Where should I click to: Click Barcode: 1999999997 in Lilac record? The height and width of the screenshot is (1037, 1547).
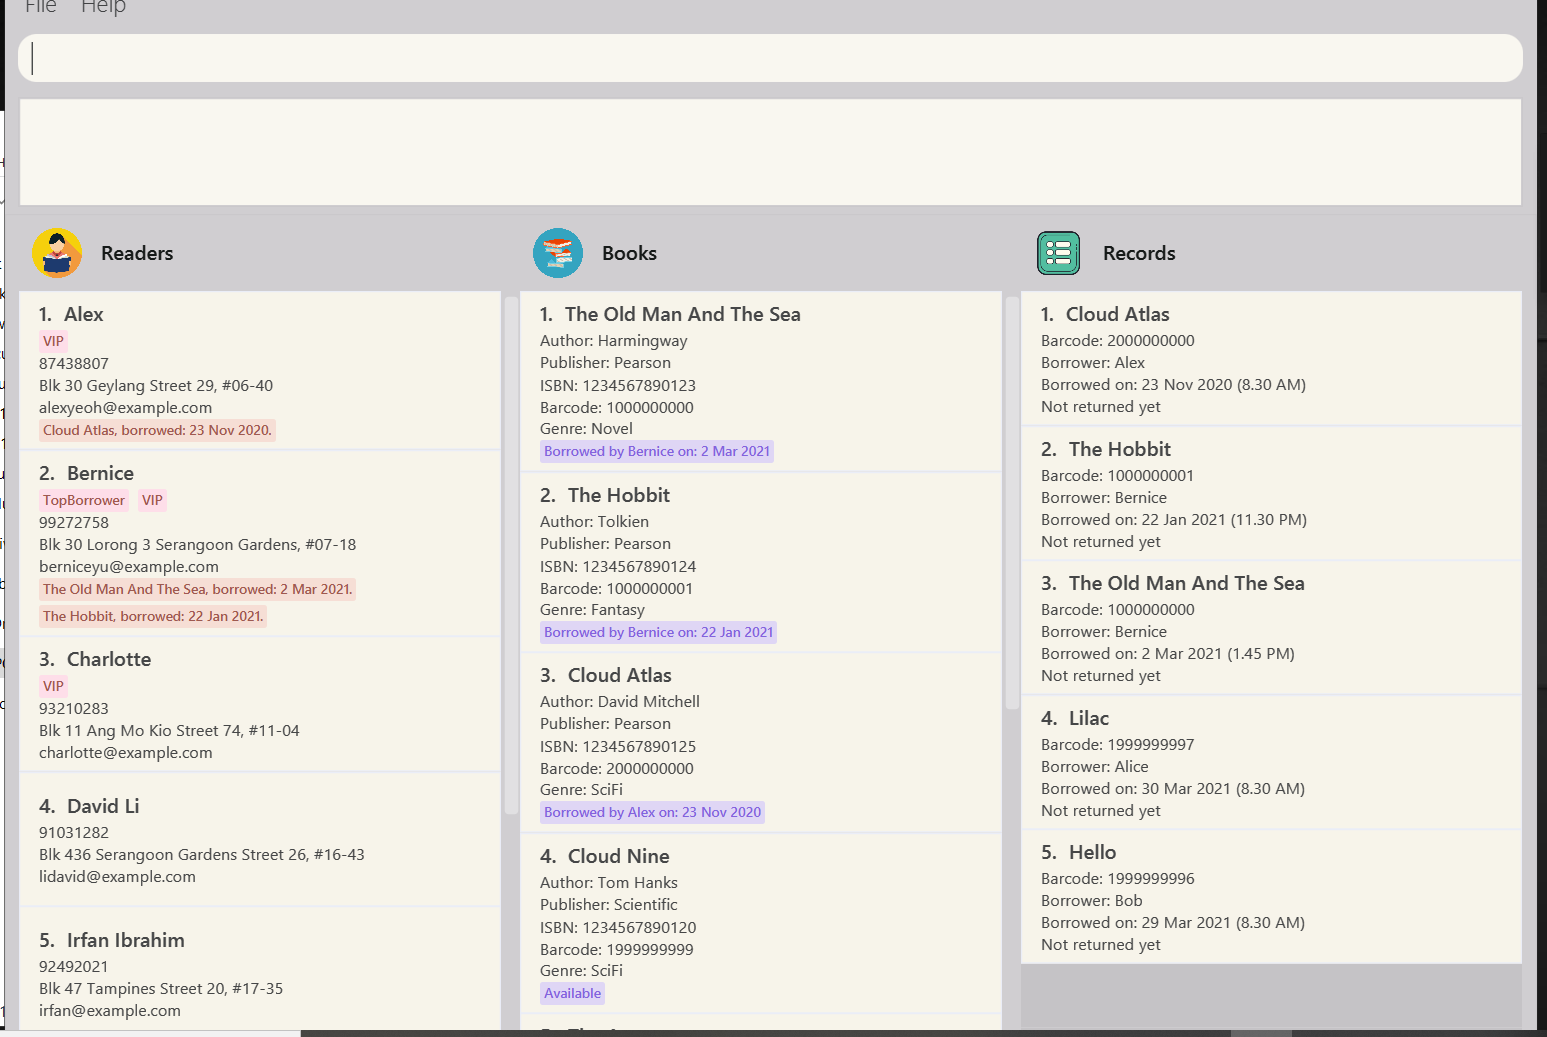click(1118, 744)
